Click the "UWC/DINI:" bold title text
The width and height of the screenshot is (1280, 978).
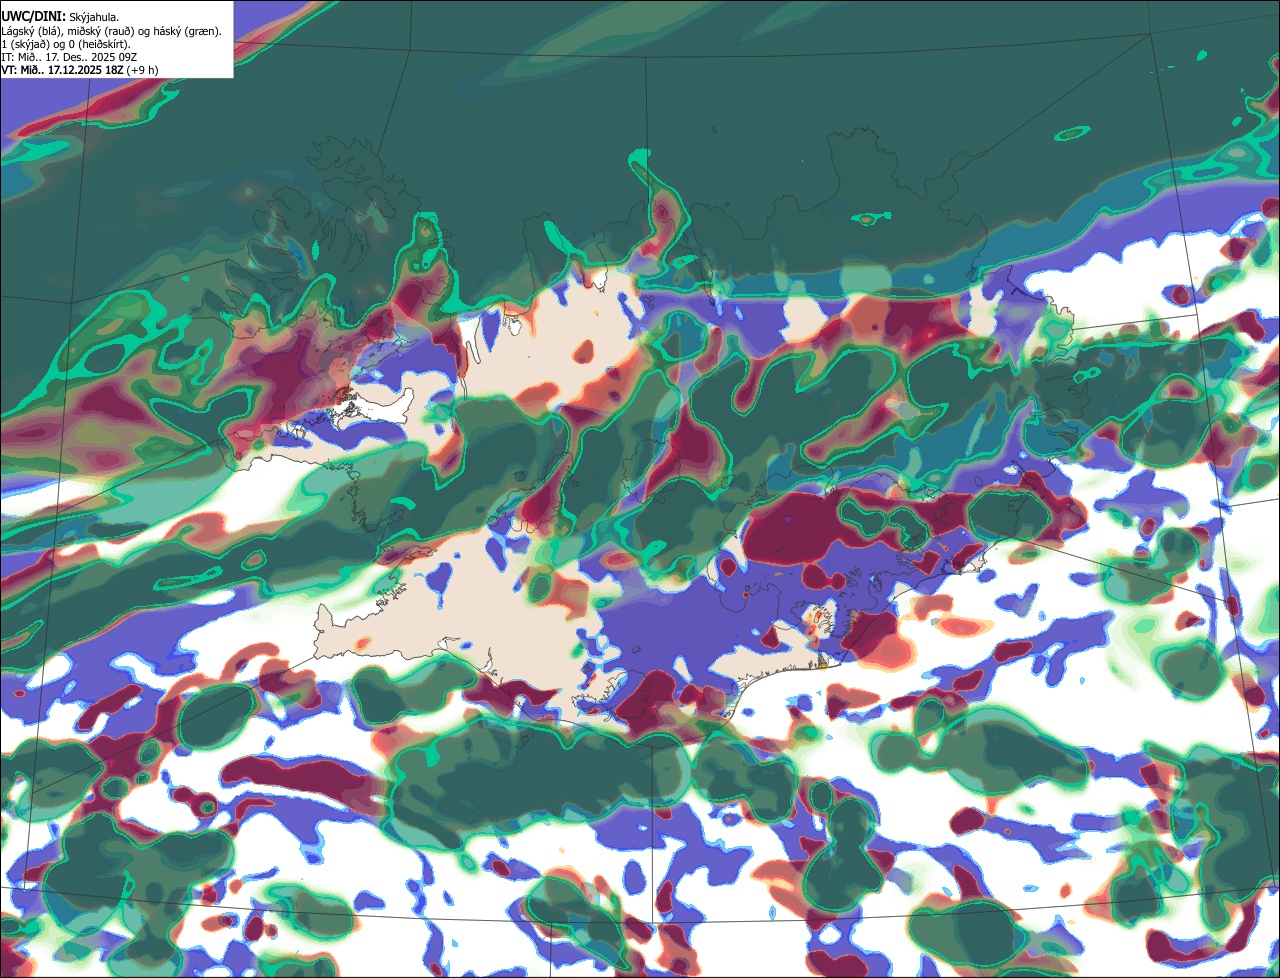point(34,17)
